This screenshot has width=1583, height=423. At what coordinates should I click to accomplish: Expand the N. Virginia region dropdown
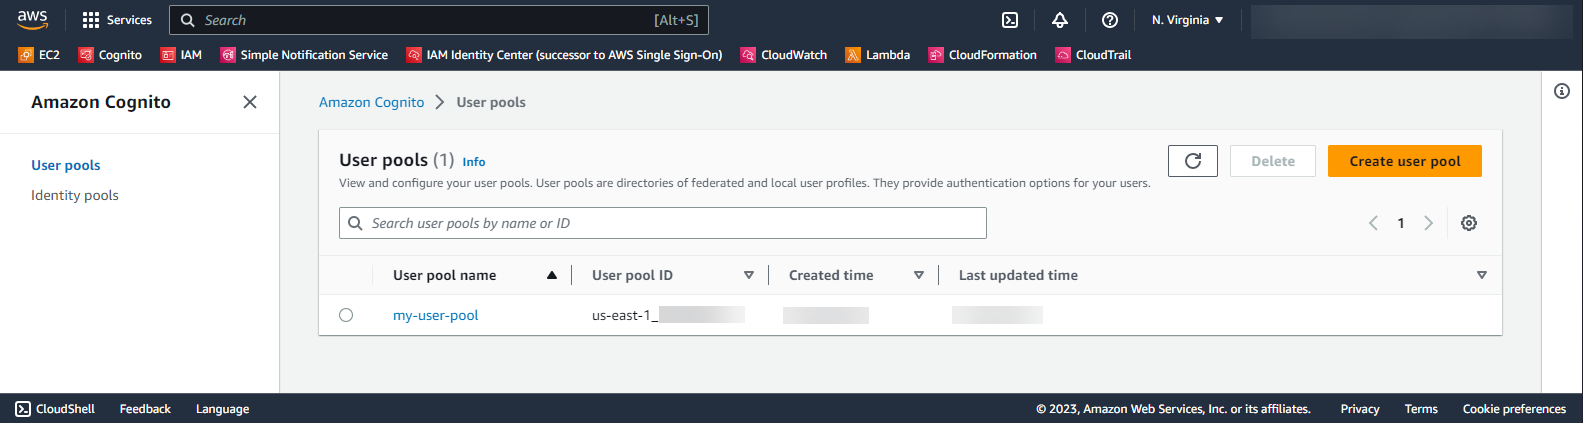(x=1187, y=20)
